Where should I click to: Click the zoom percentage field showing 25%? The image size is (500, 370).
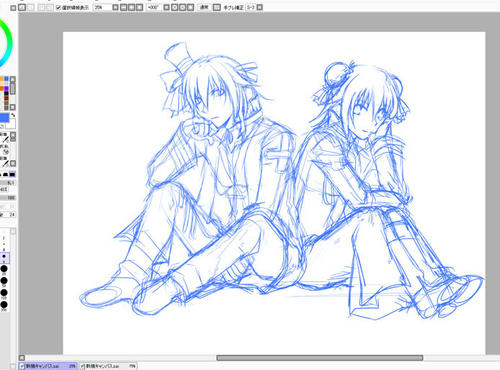(102, 7)
